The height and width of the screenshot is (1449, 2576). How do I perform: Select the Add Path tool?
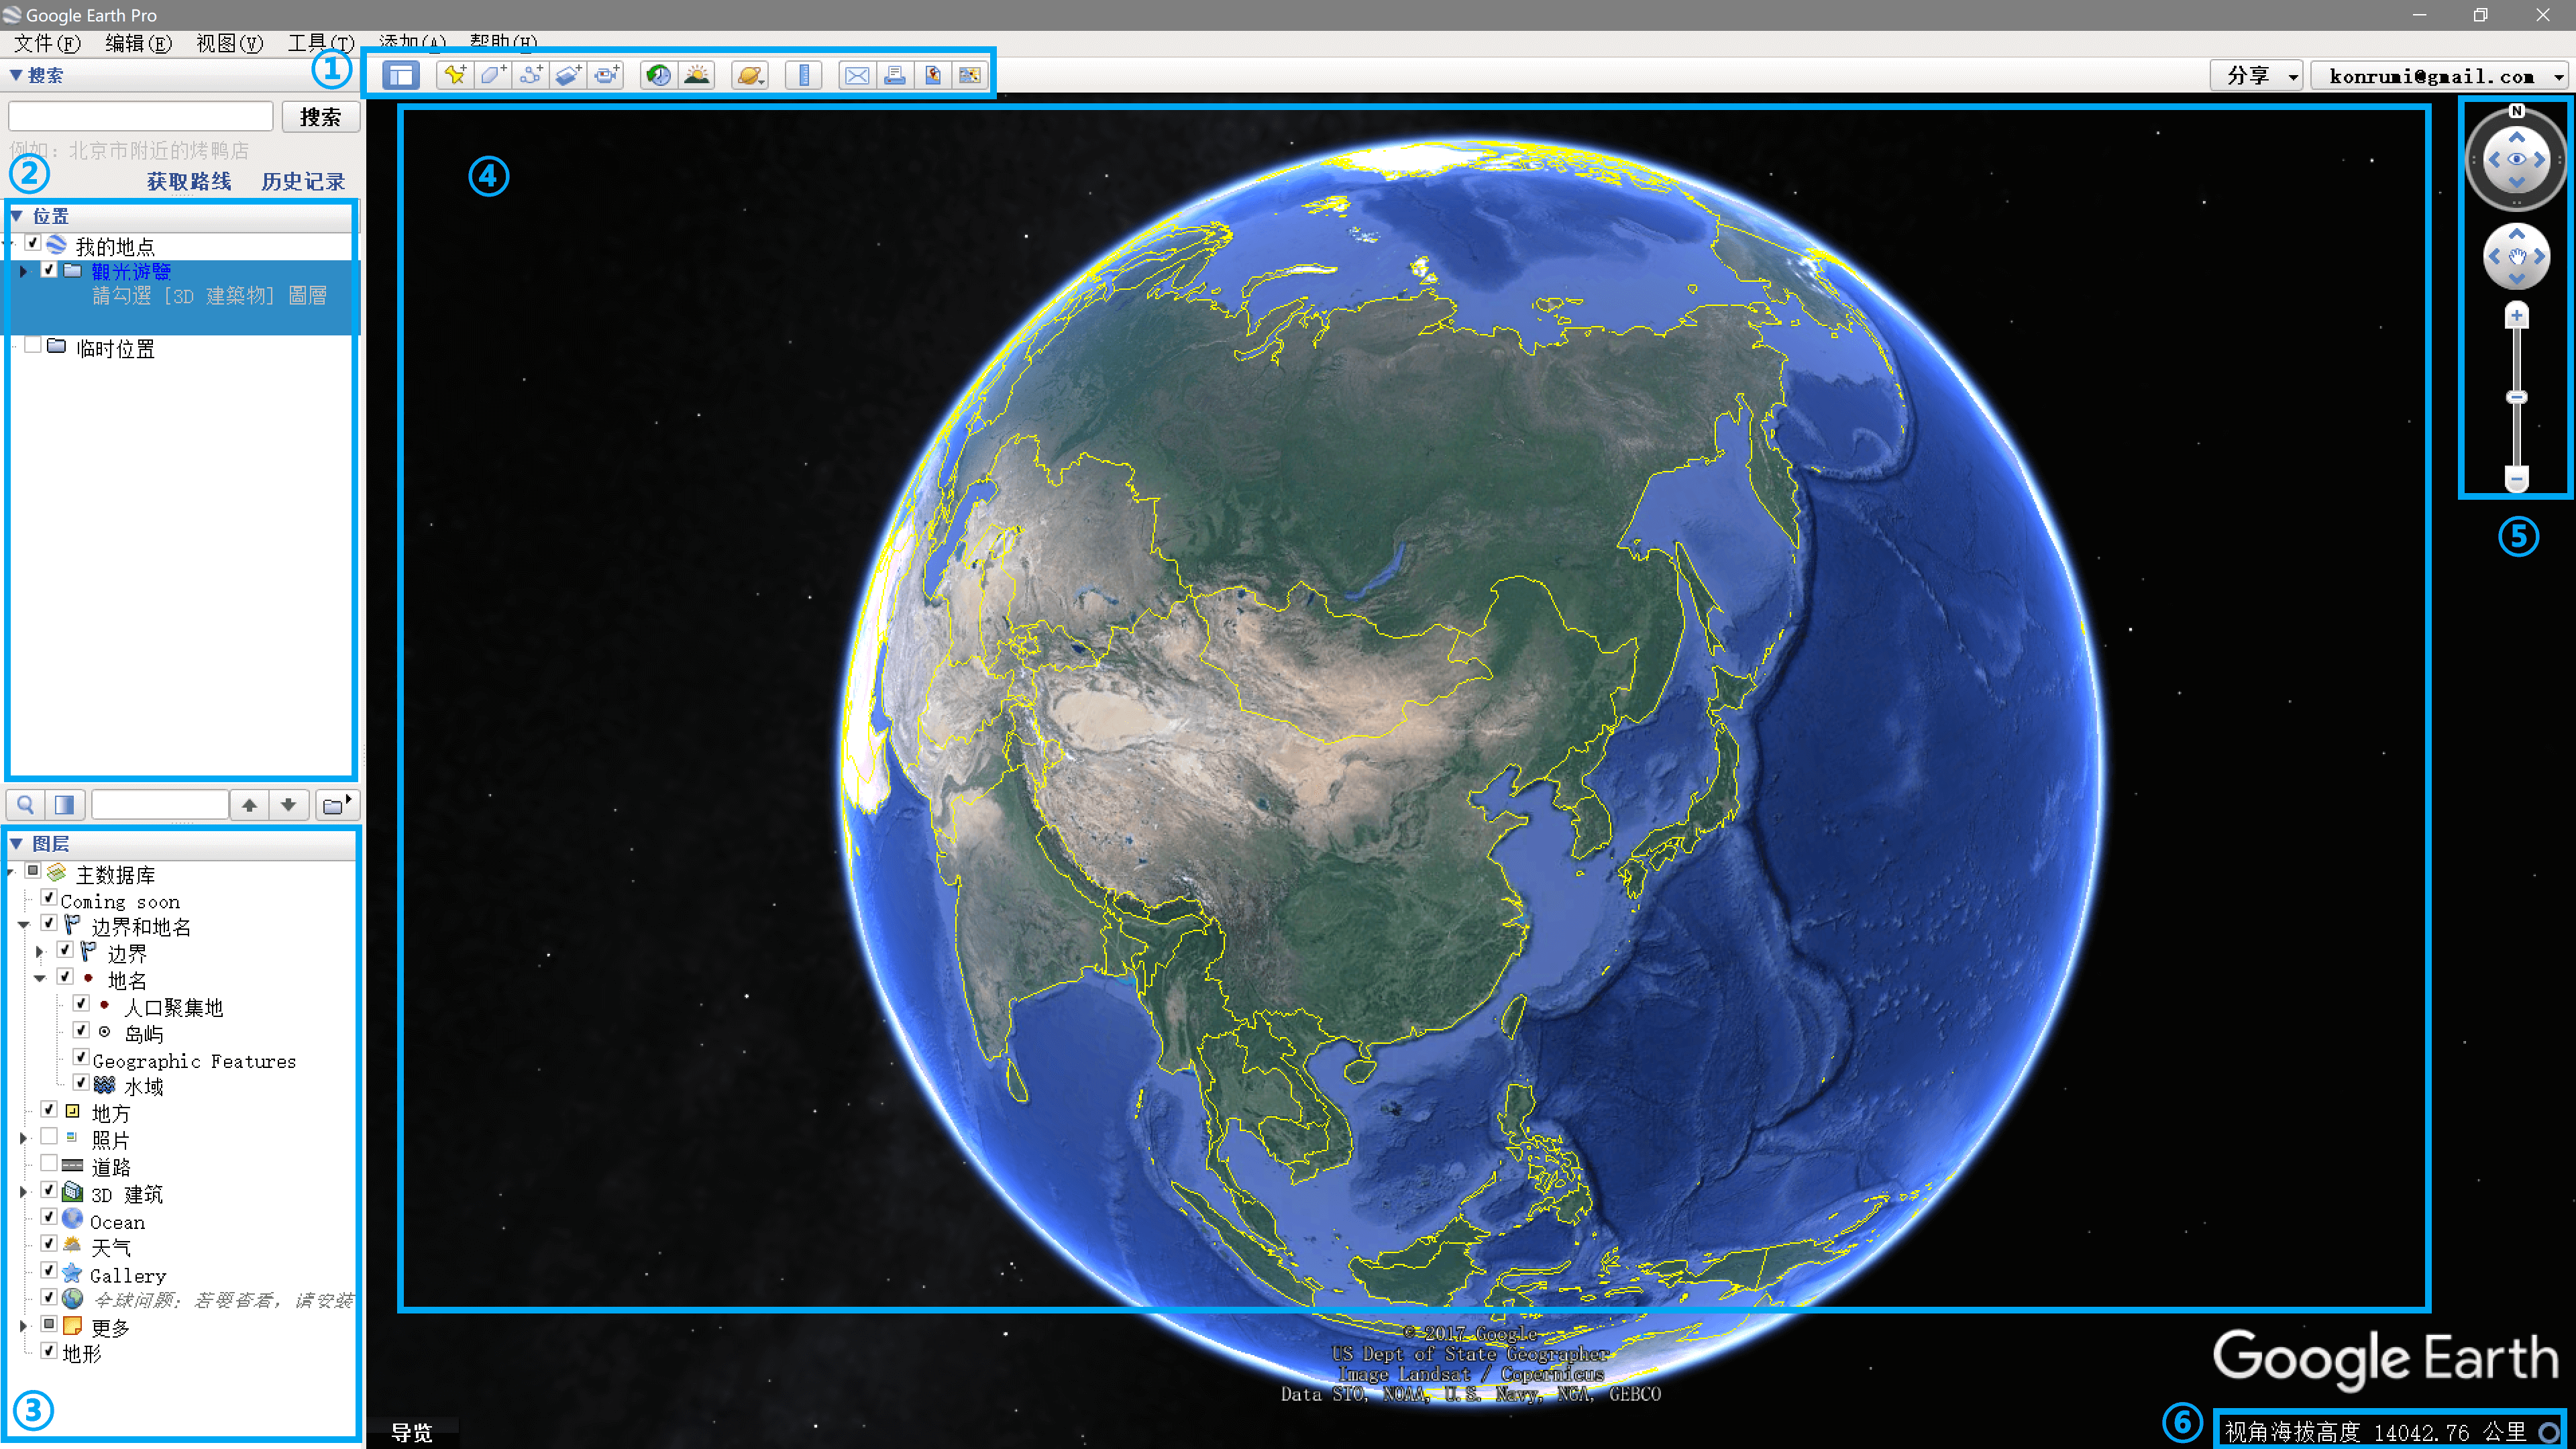pos(531,75)
